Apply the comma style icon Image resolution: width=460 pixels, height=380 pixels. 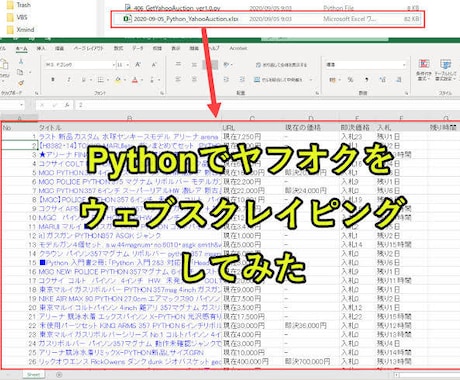(366, 80)
